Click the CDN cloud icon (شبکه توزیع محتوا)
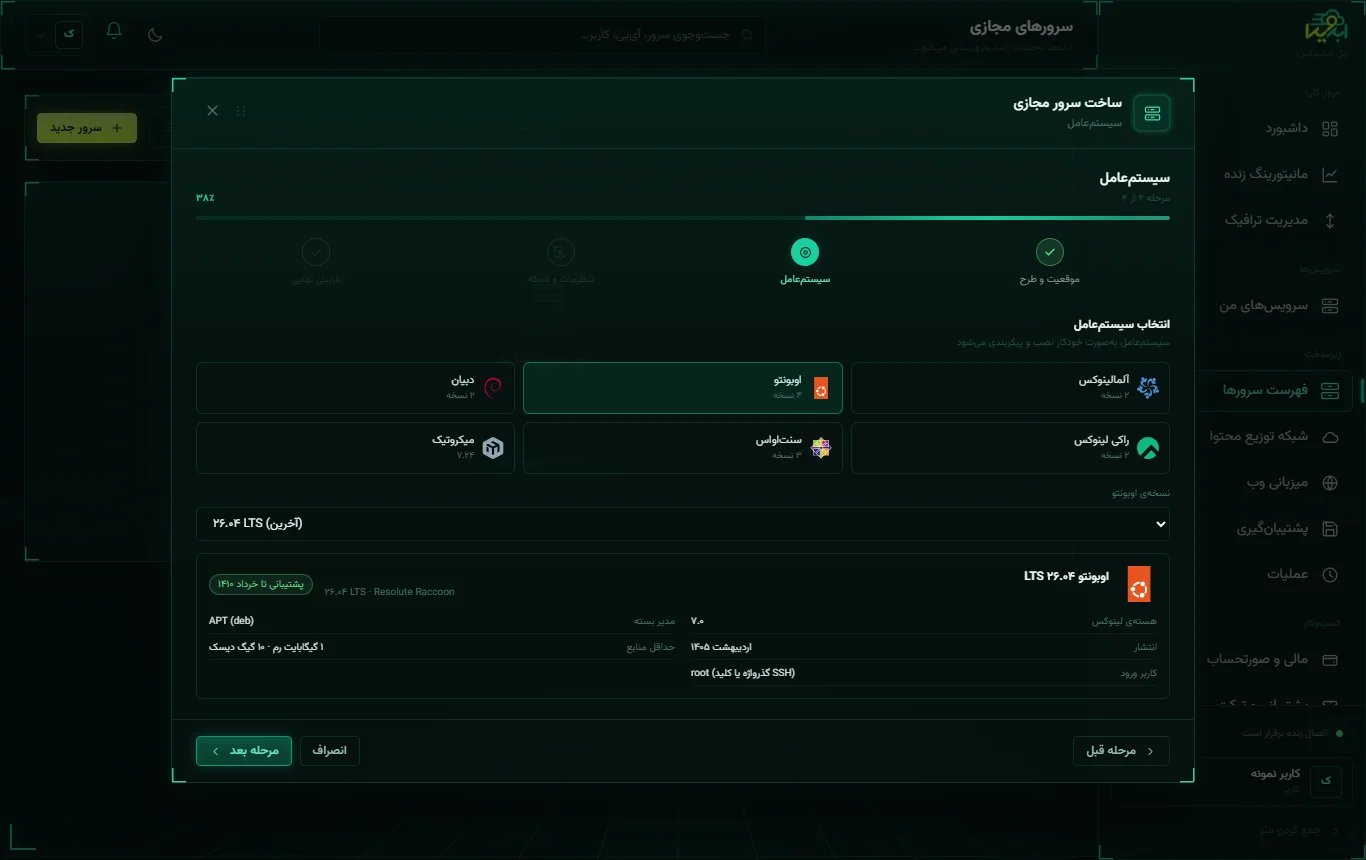 (1330, 437)
